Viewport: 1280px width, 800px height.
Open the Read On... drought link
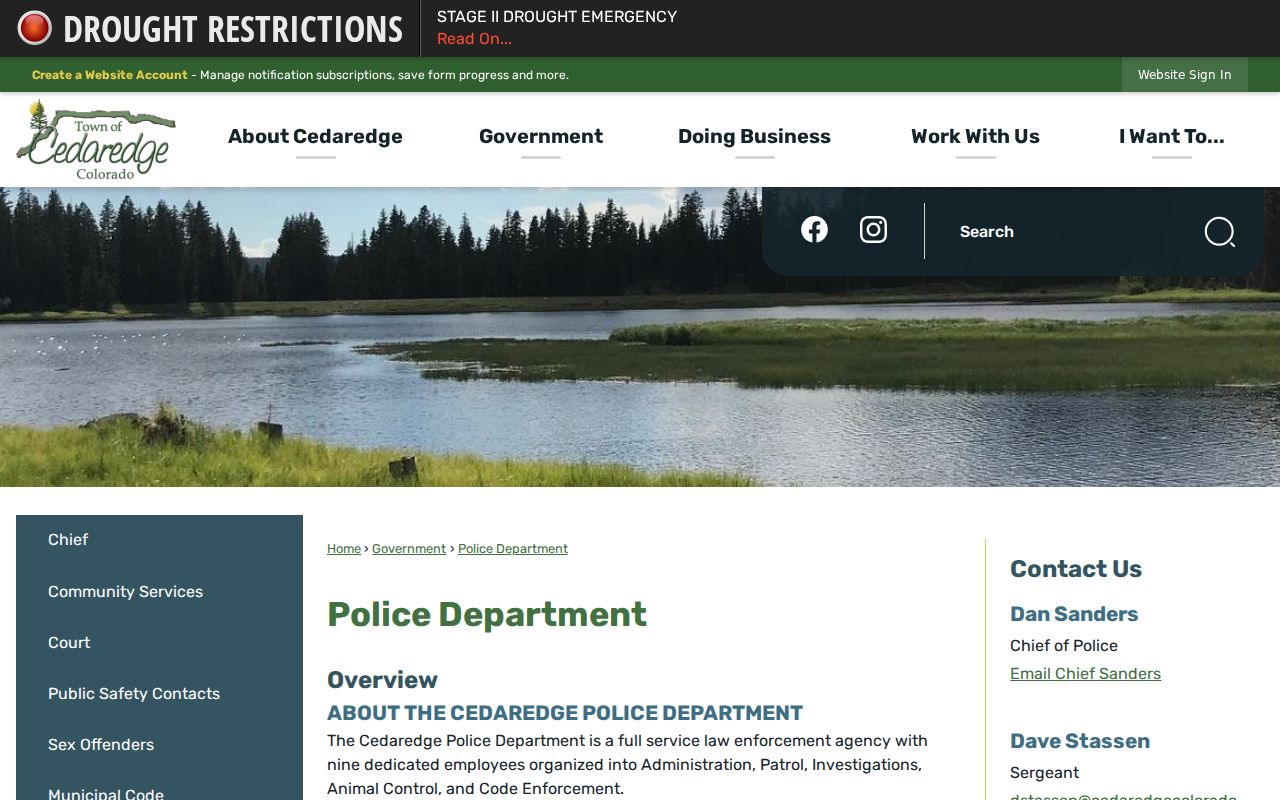point(474,39)
